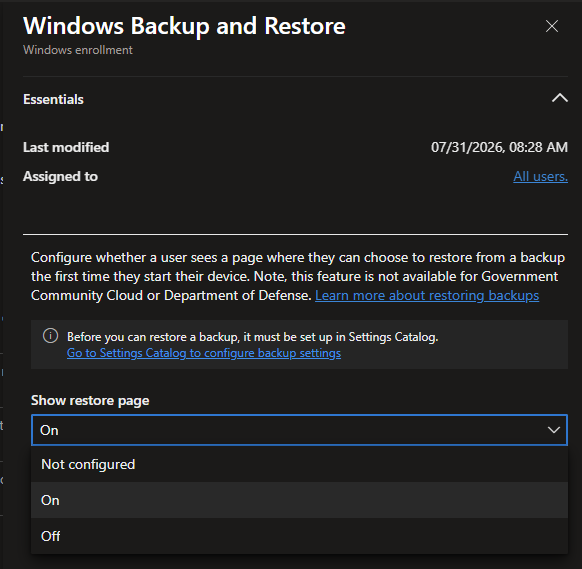582x569 pixels.
Task: Click the Essentials heading
Action: pyautogui.click(x=53, y=99)
